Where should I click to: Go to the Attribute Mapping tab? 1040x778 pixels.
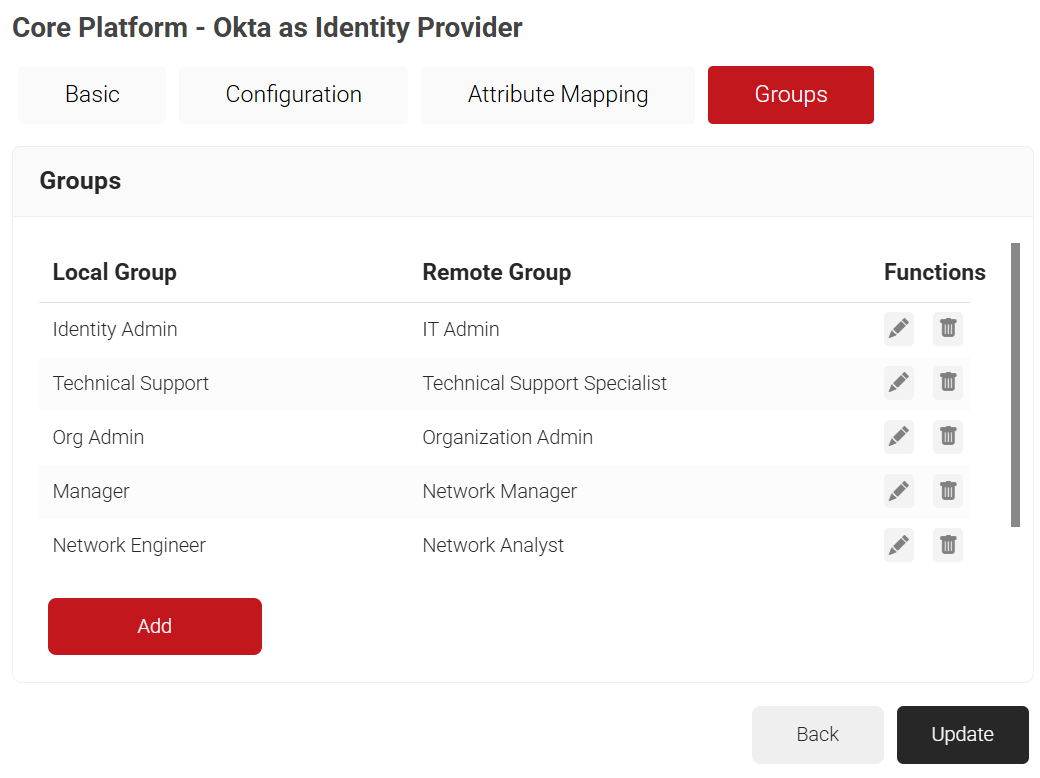[557, 95]
